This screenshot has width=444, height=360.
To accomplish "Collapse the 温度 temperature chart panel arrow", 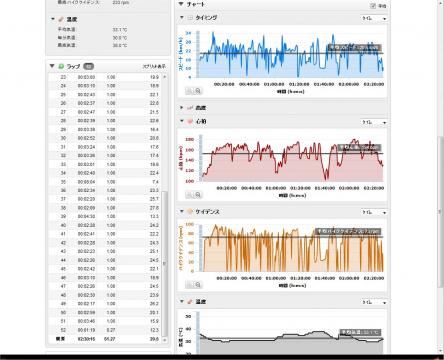I will pos(182,301).
